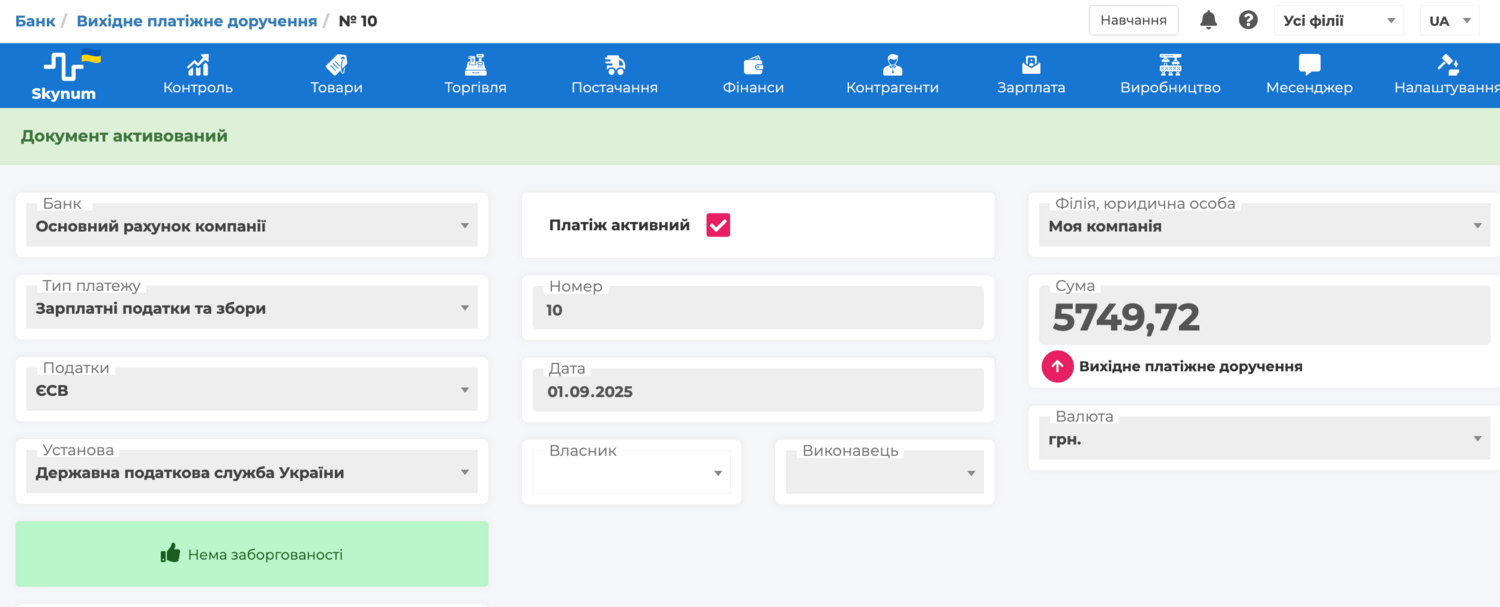Open the help question mark icon
This screenshot has height=607, width=1500.
click(x=1248, y=20)
